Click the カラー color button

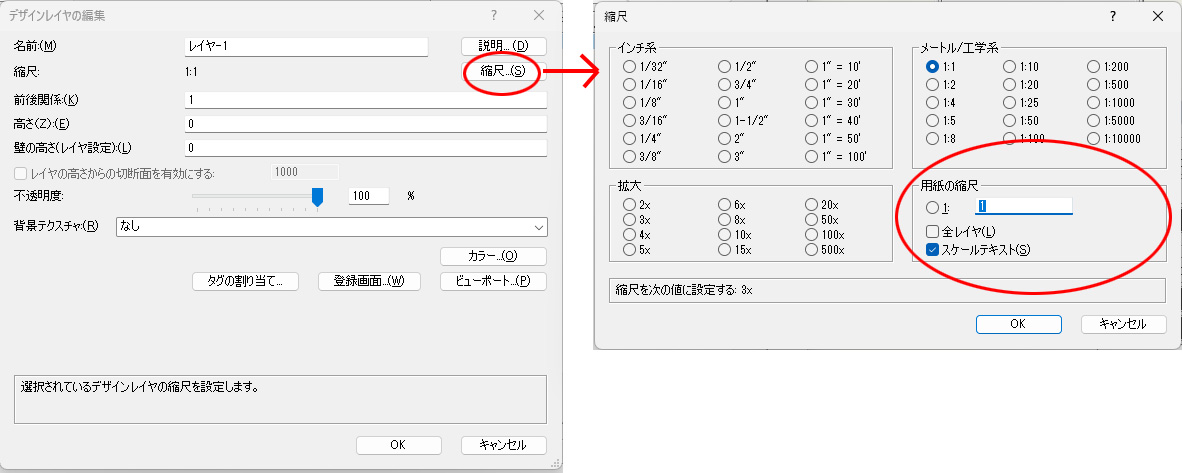tap(493, 256)
